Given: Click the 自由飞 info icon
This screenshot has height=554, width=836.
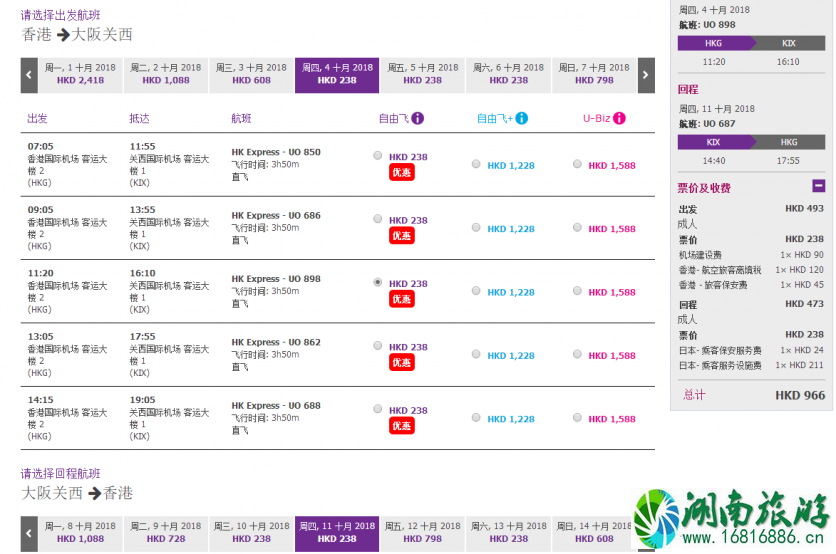Looking at the screenshot, I should coord(417,118).
